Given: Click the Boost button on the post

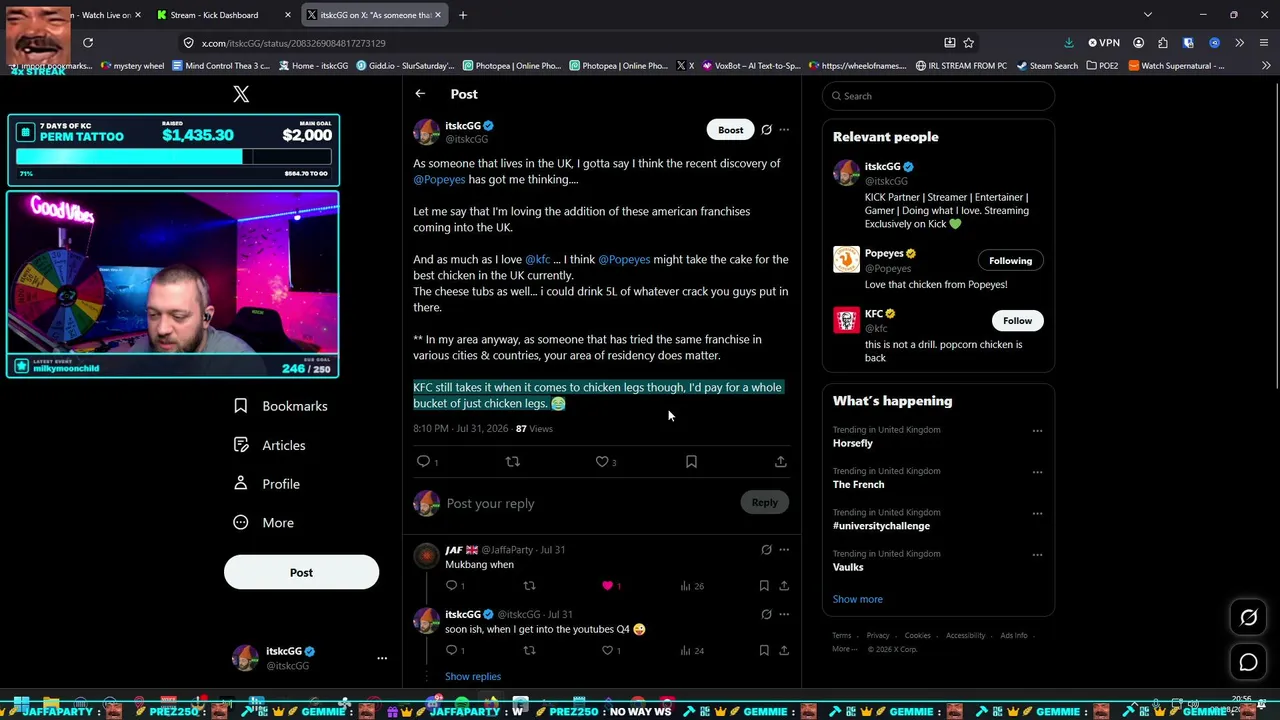Looking at the screenshot, I should pyautogui.click(x=730, y=130).
